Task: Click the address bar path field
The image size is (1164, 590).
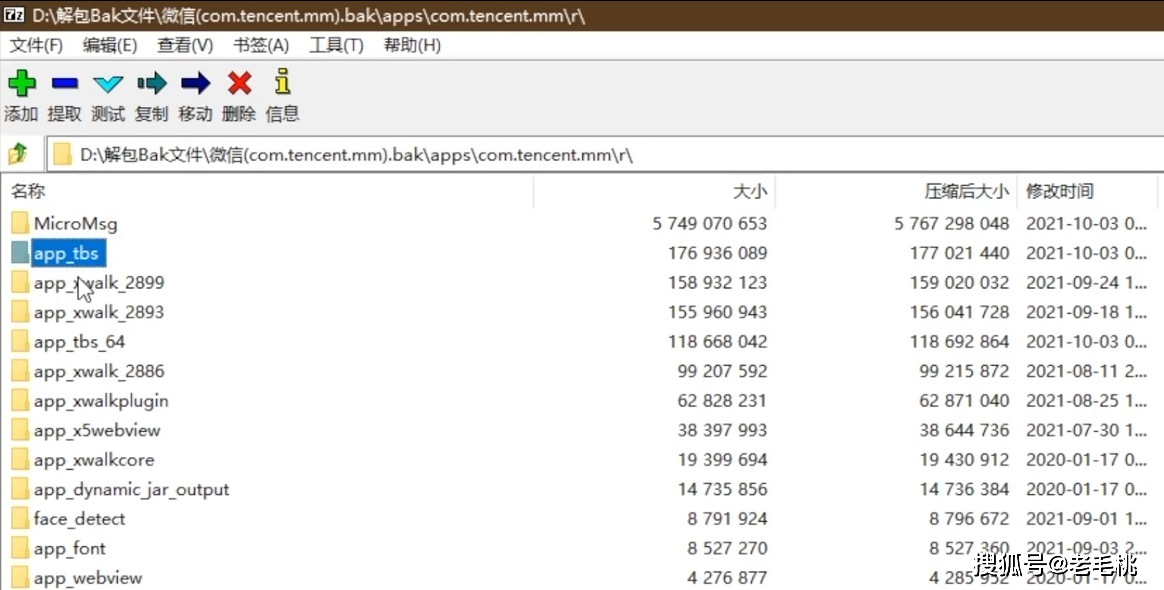Action: (x=604, y=155)
